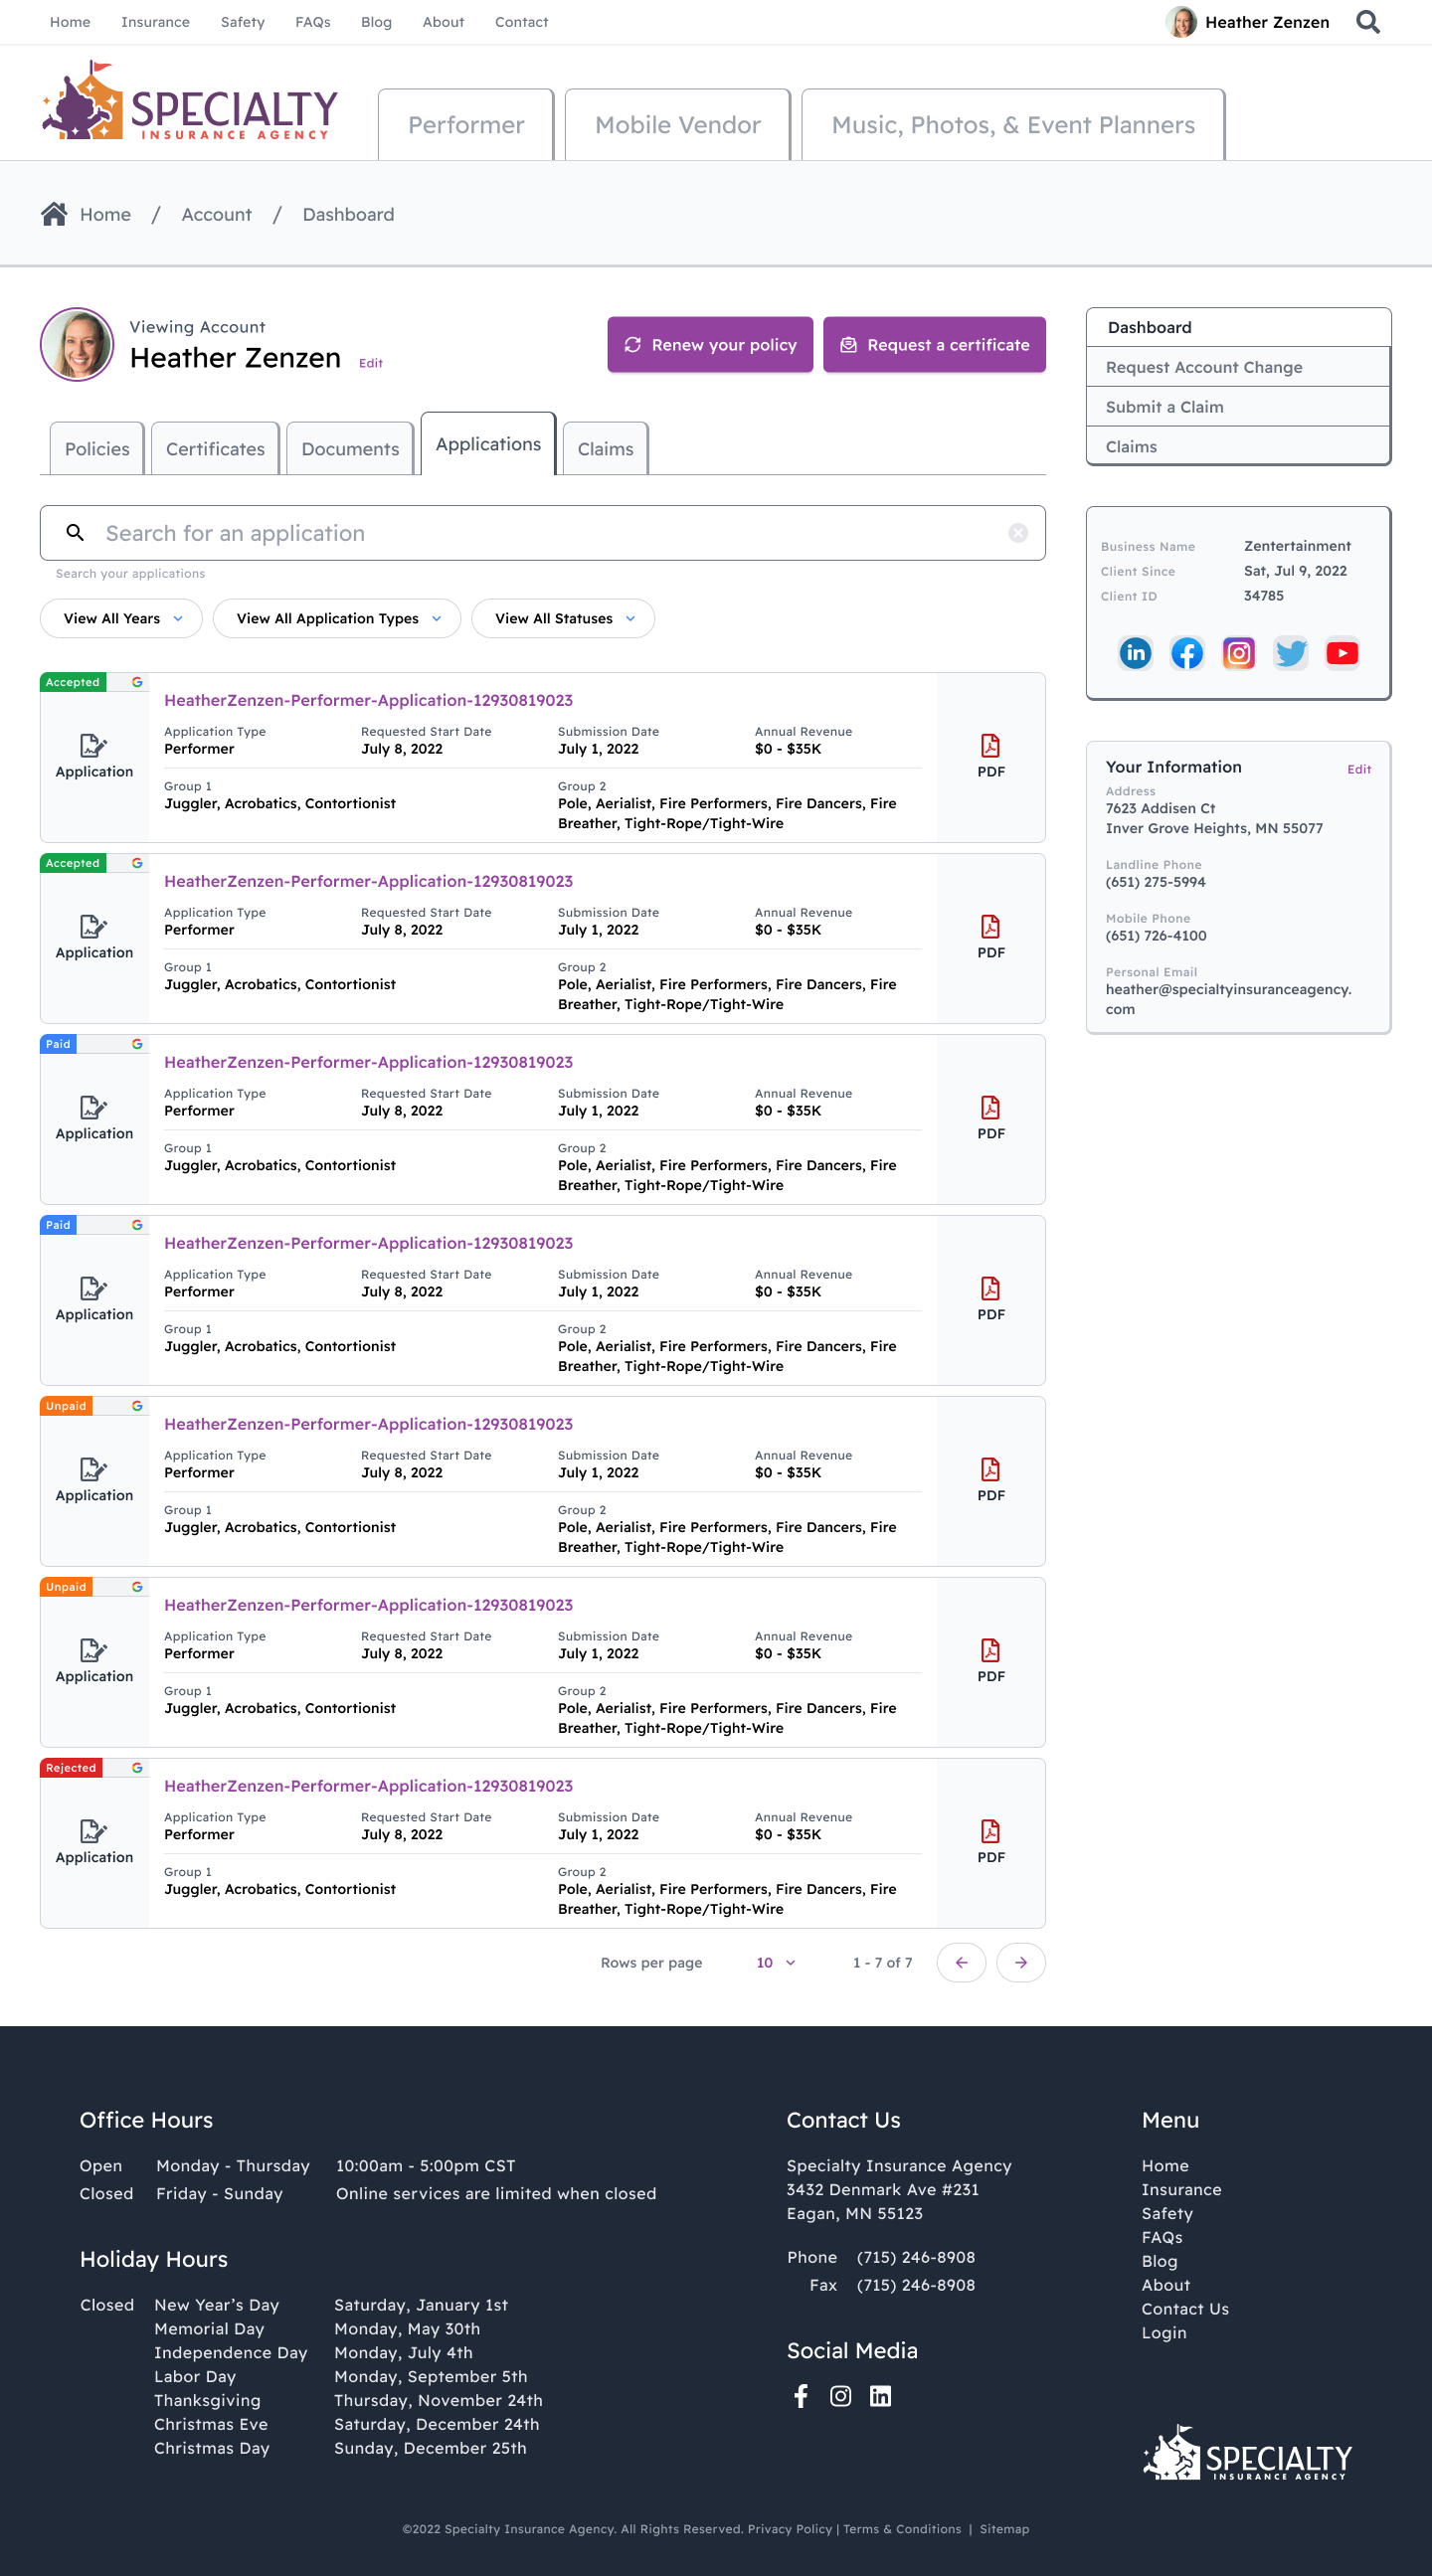
Task: Open the footer Facebook icon
Action: click(800, 2396)
